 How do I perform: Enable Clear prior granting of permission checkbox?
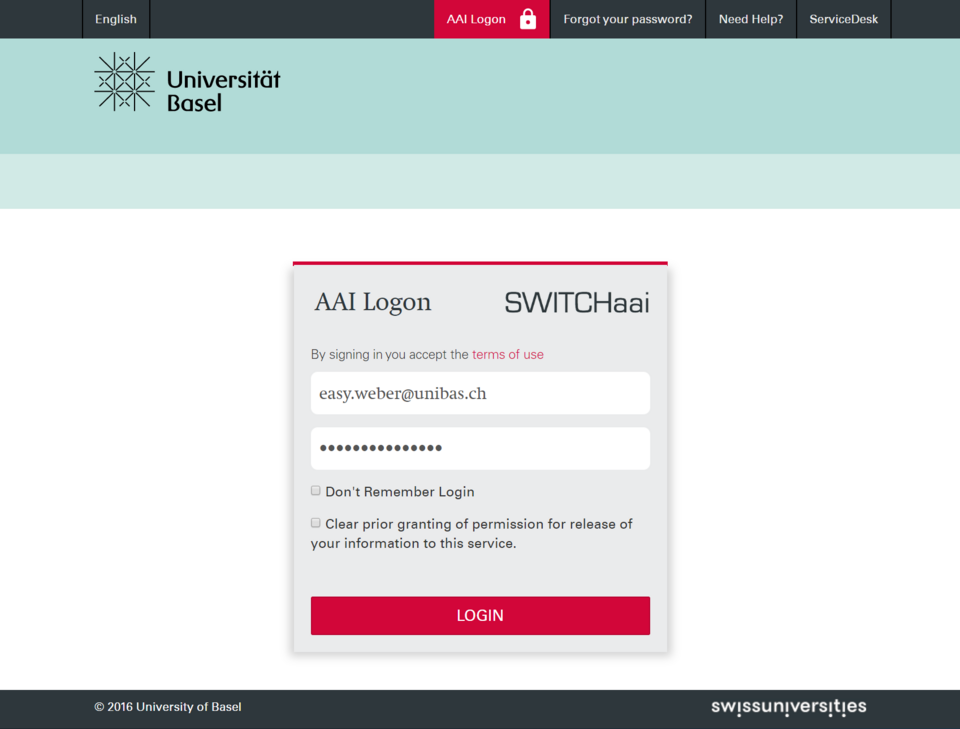coord(315,523)
